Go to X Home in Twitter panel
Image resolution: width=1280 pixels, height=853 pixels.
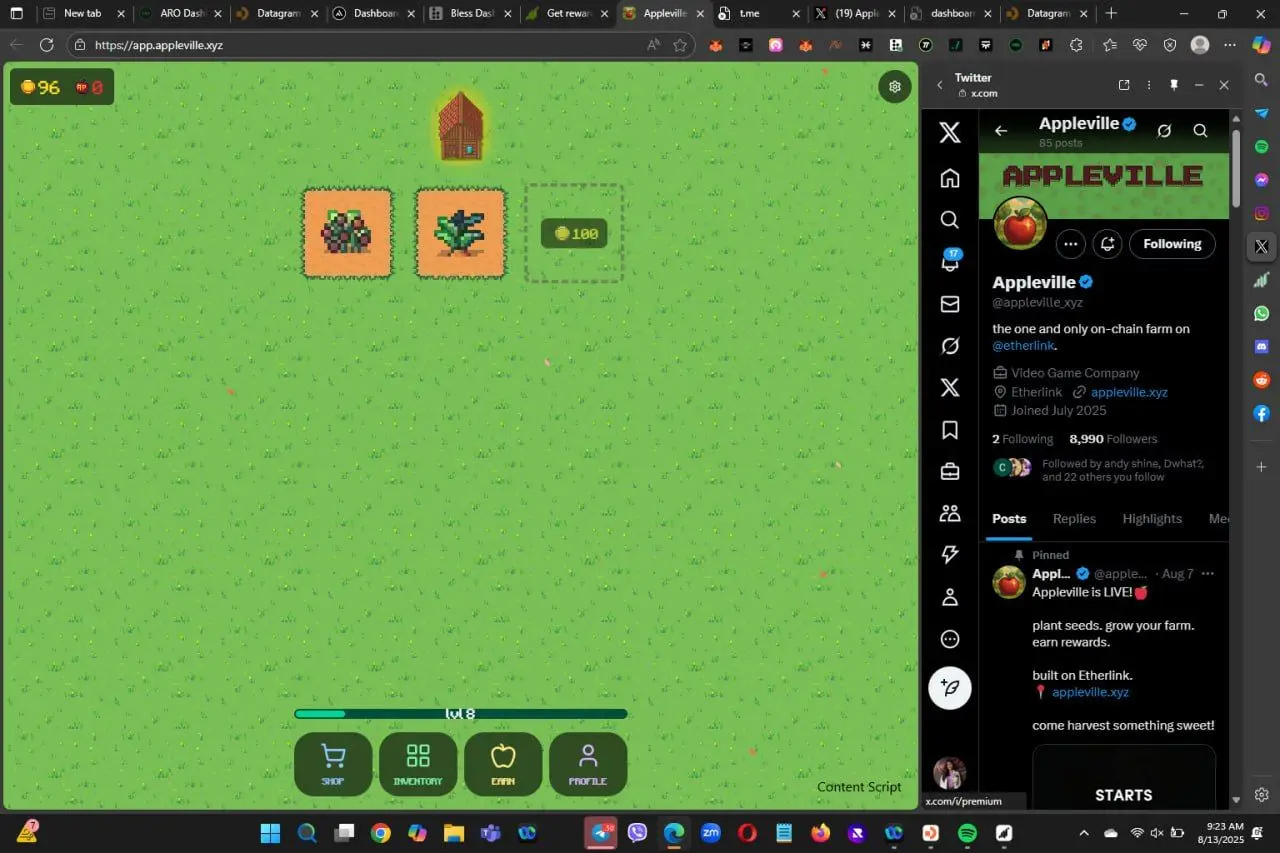click(950, 178)
